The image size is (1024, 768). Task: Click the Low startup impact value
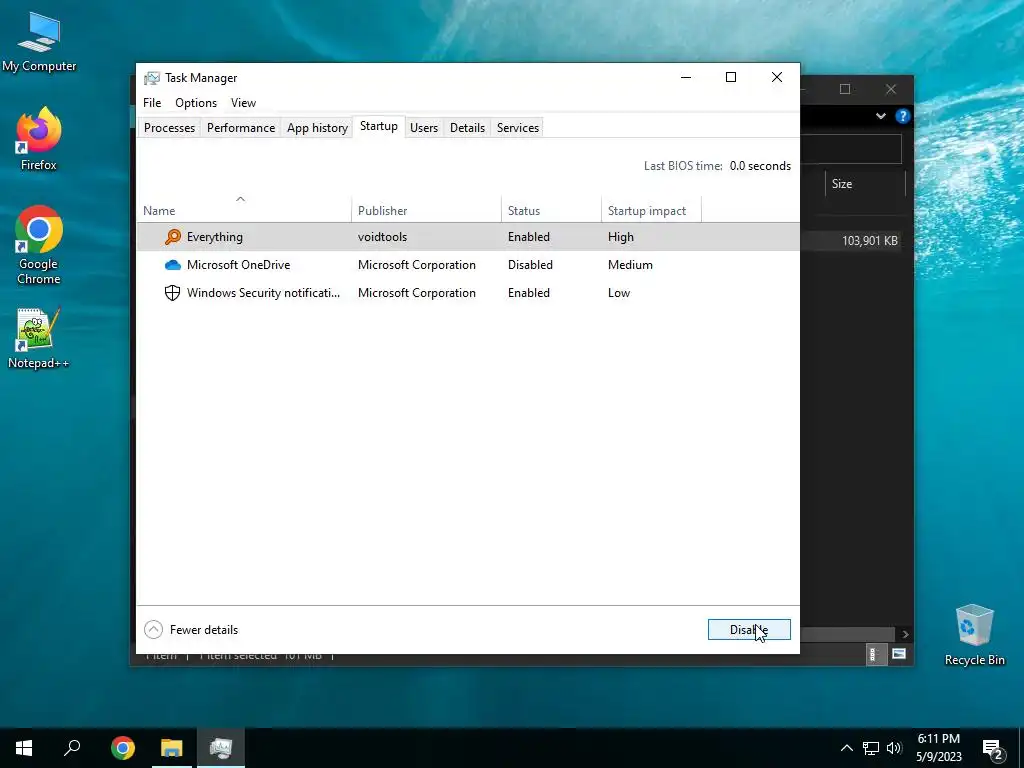coord(618,293)
